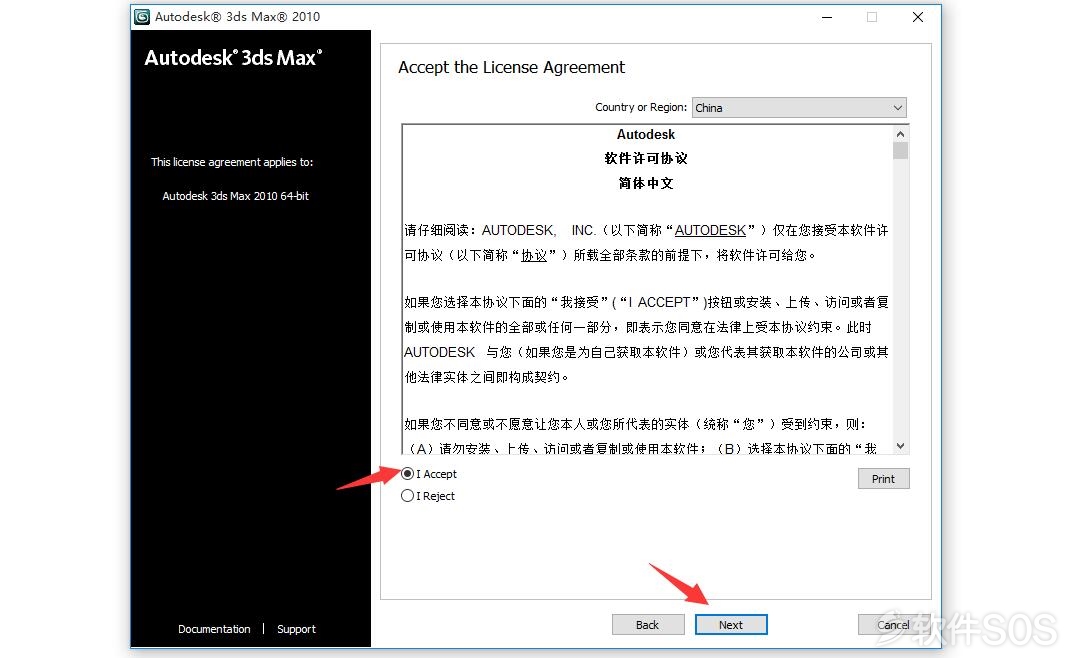The width and height of the screenshot is (1073, 658).
Task: Click the license scrollbar down arrow
Action: tap(901, 446)
